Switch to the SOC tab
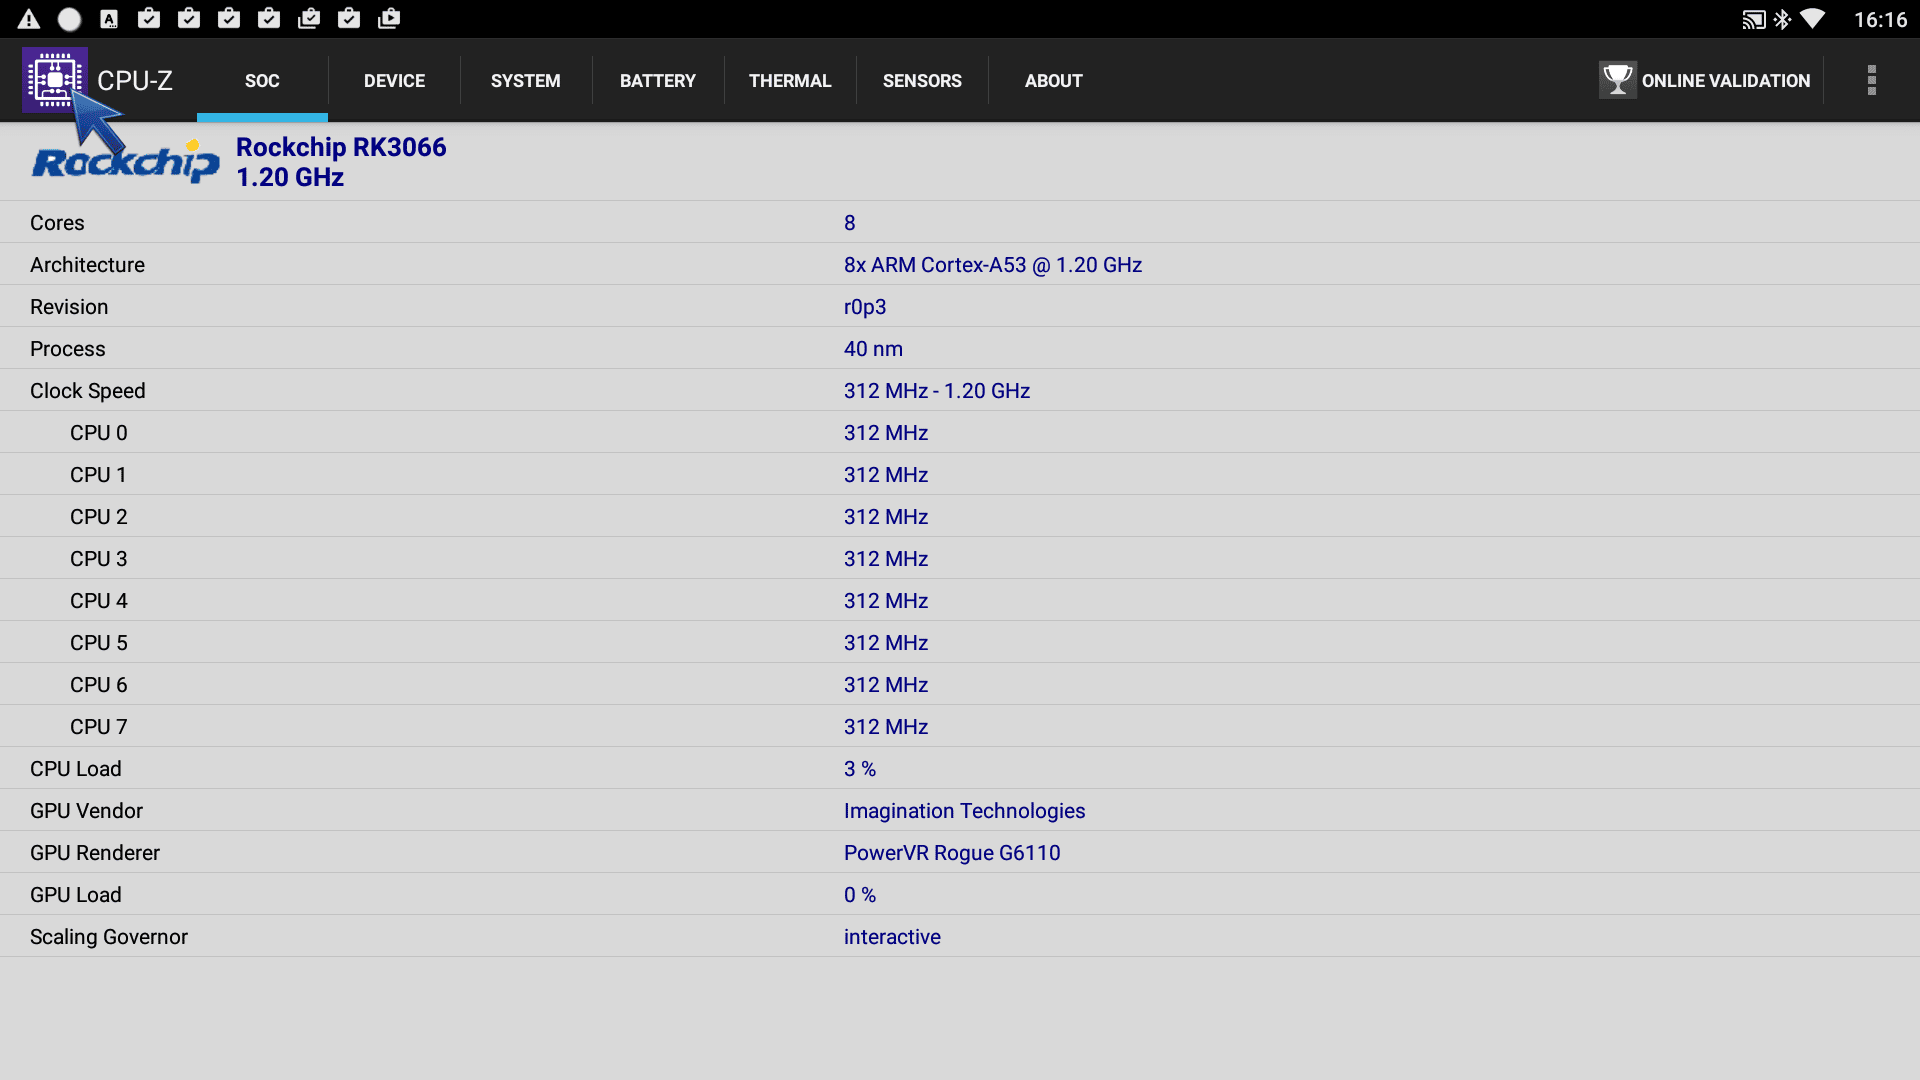 262,81
